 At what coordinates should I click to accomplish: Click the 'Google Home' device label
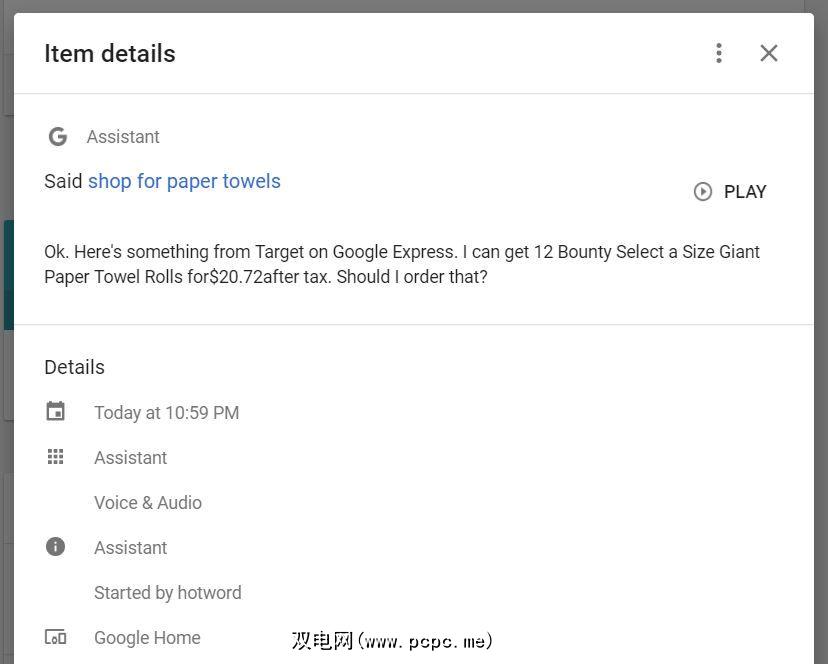[x=147, y=638]
